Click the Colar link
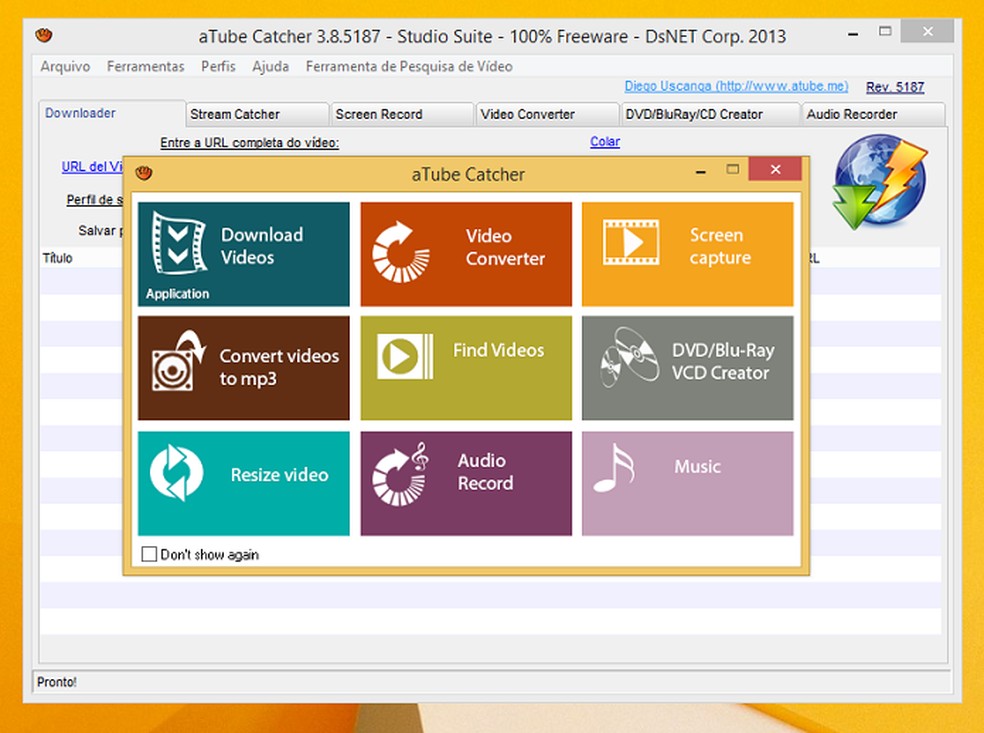The width and height of the screenshot is (984, 733). tap(605, 142)
